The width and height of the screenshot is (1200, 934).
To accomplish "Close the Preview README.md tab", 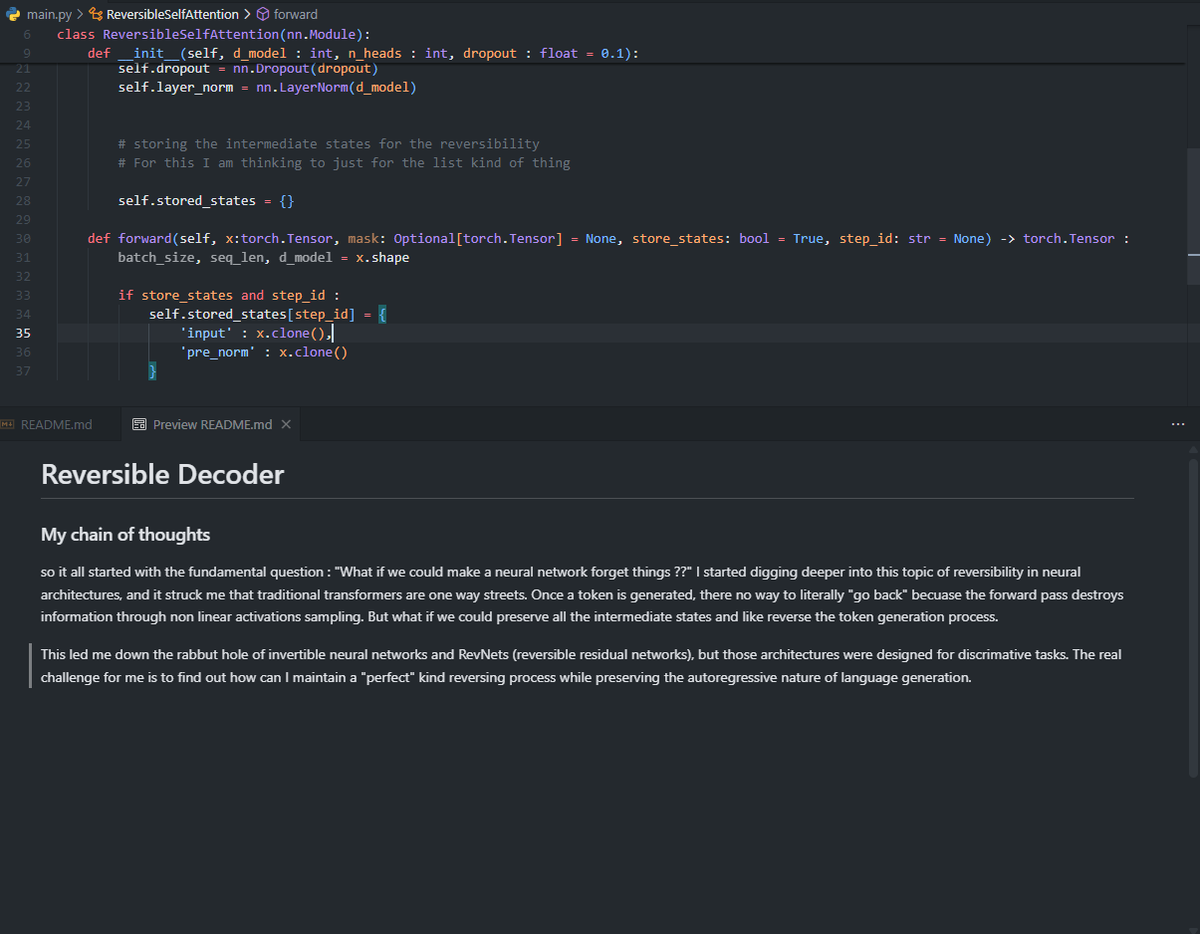I will click(286, 425).
